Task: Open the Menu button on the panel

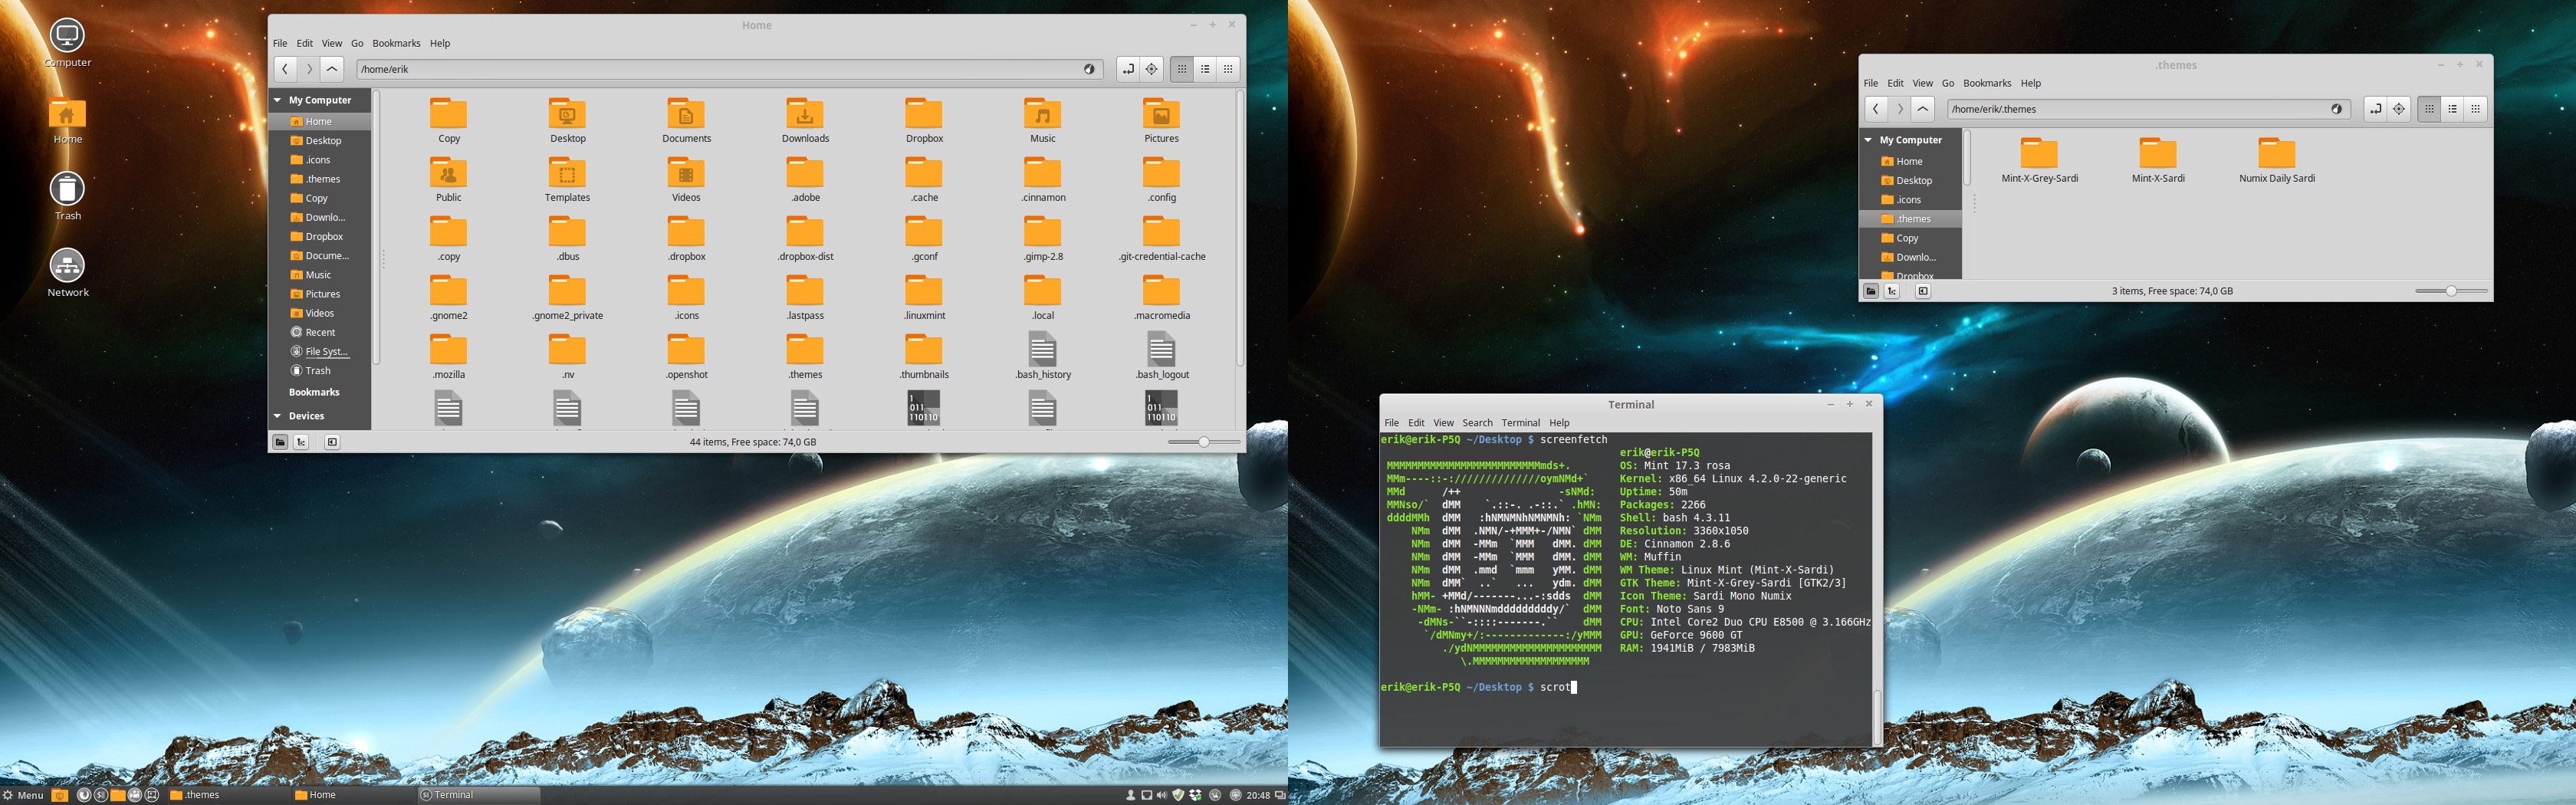Action: pyautogui.click(x=23, y=795)
